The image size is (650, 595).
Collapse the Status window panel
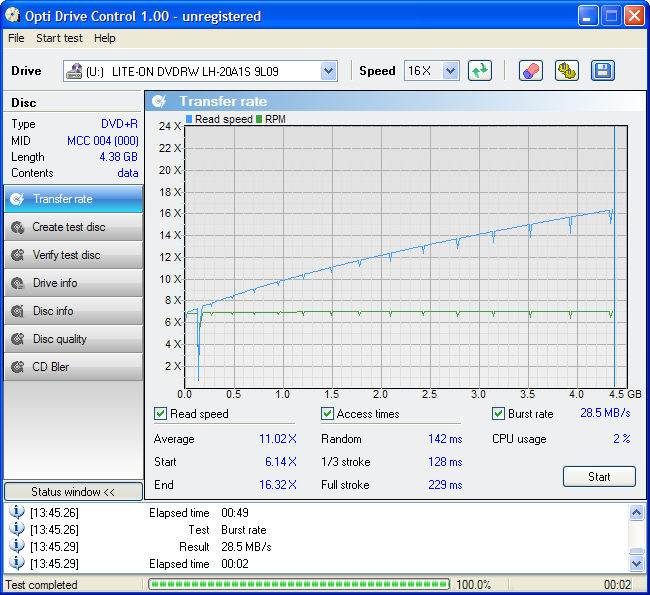73,492
